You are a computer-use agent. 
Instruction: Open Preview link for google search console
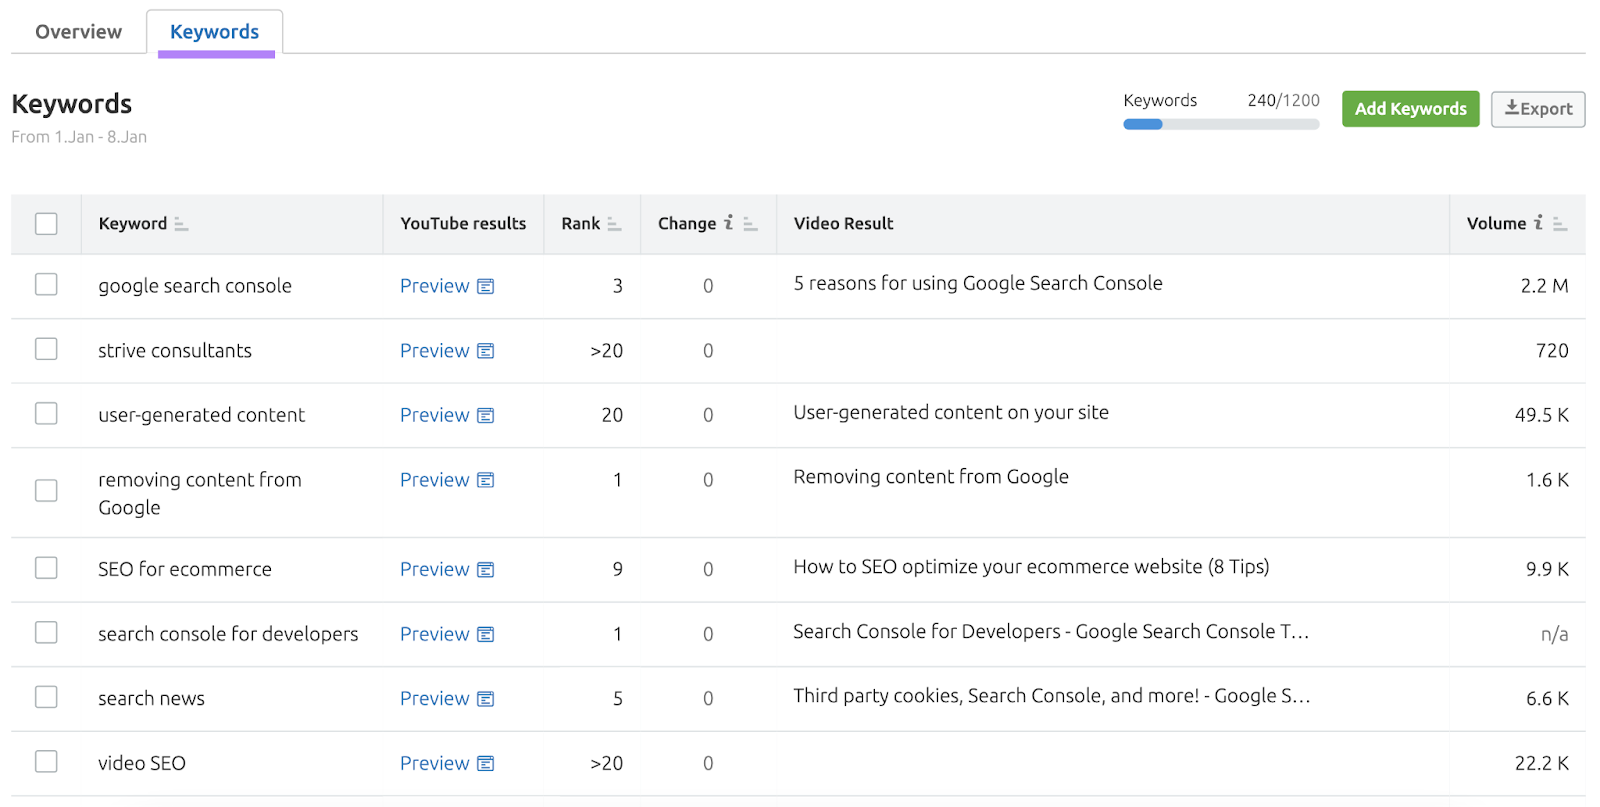(x=434, y=286)
